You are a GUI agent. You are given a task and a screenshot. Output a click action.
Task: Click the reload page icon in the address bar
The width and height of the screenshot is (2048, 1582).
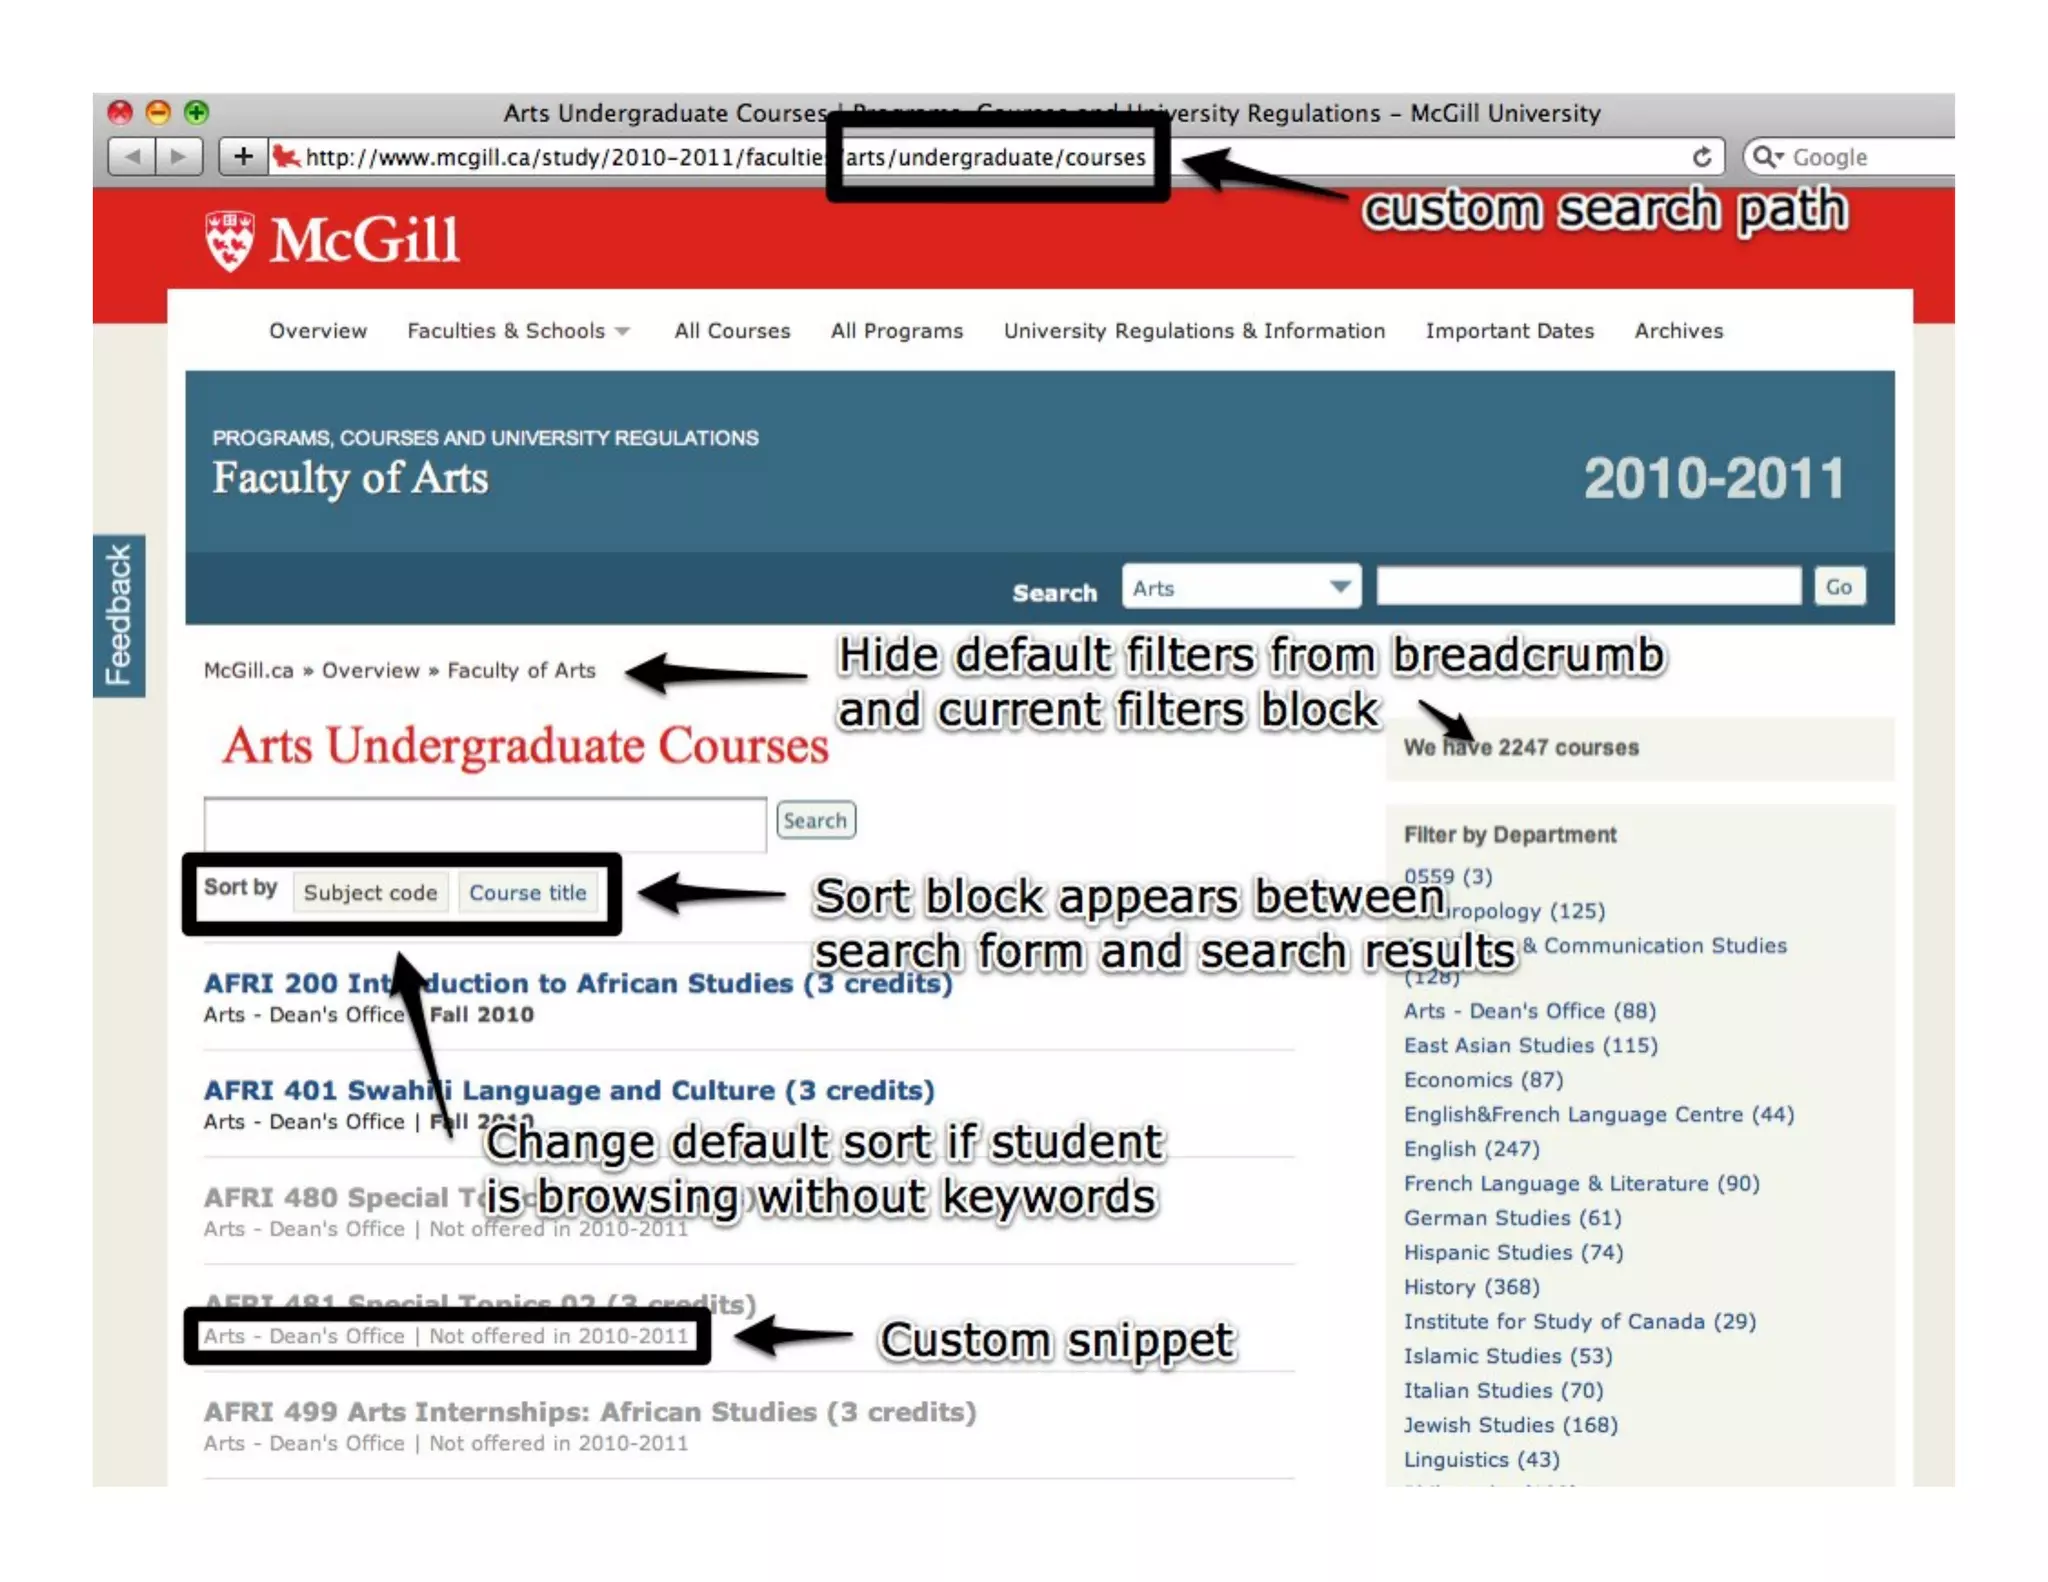click(x=1701, y=157)
